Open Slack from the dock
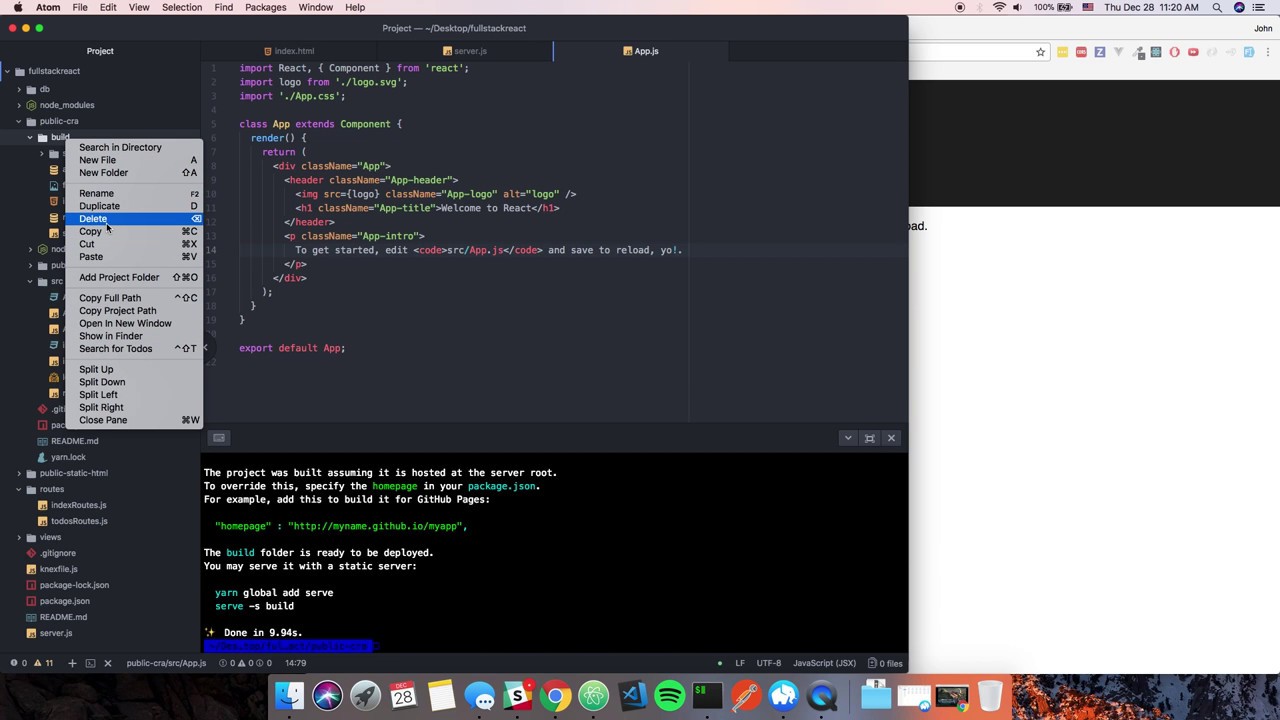The height and width of the screenshot is (720, 1280). coord(517,696)
